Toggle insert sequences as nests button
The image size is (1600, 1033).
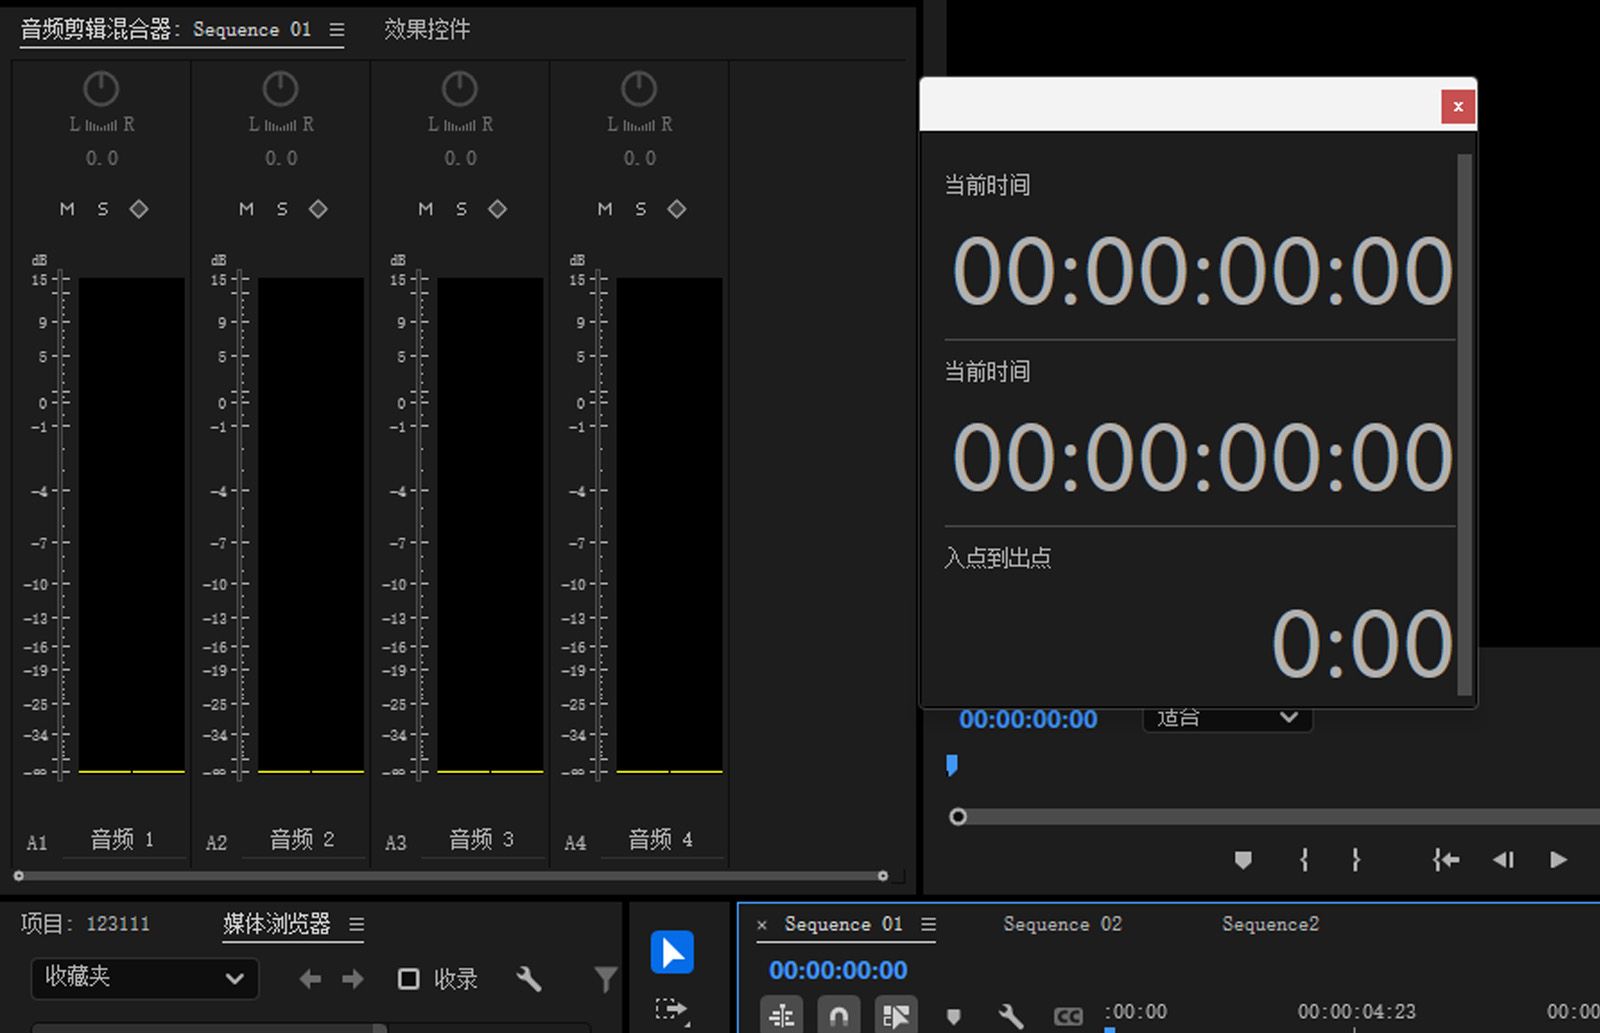(782, 1016)
